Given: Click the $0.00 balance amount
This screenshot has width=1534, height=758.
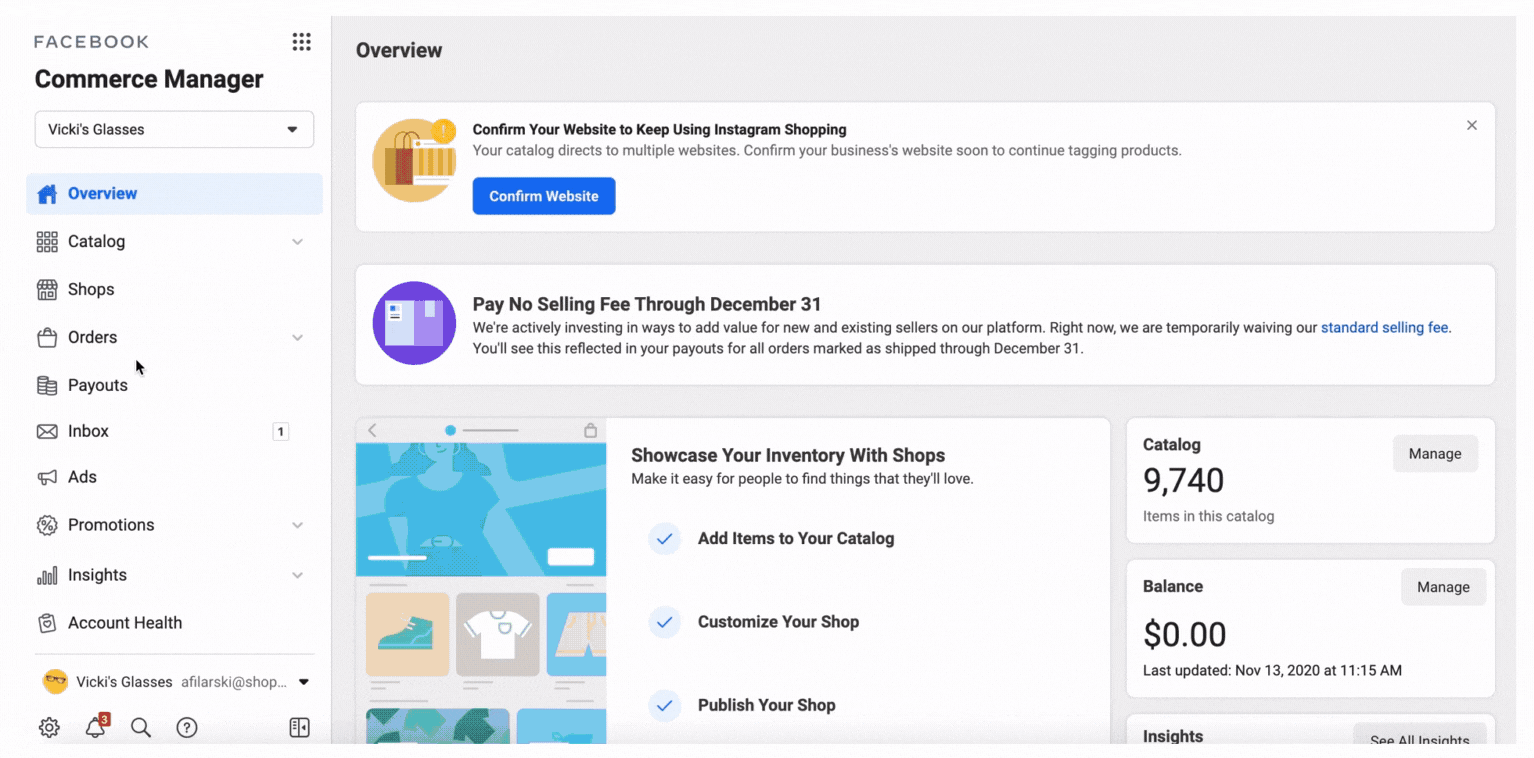Looking at the screenshot, I should click(x=1184, y=635).
